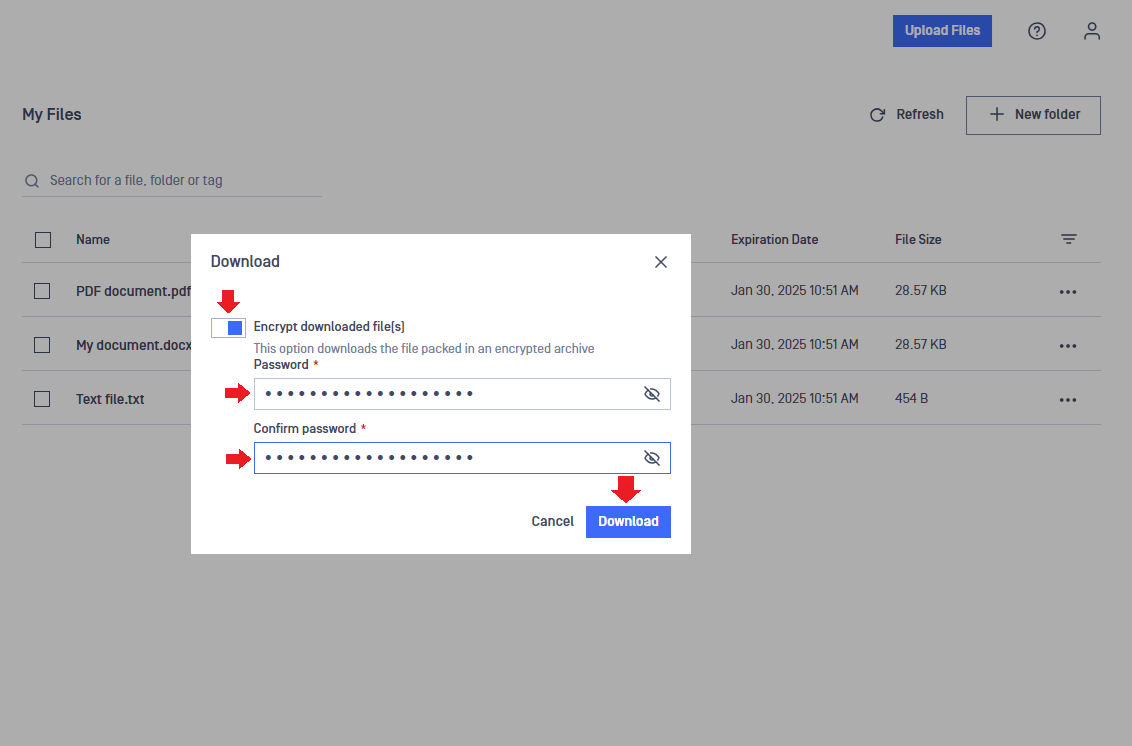Open the help question mark icon
Screen dimensions: 1132x746
[1037, 31]
